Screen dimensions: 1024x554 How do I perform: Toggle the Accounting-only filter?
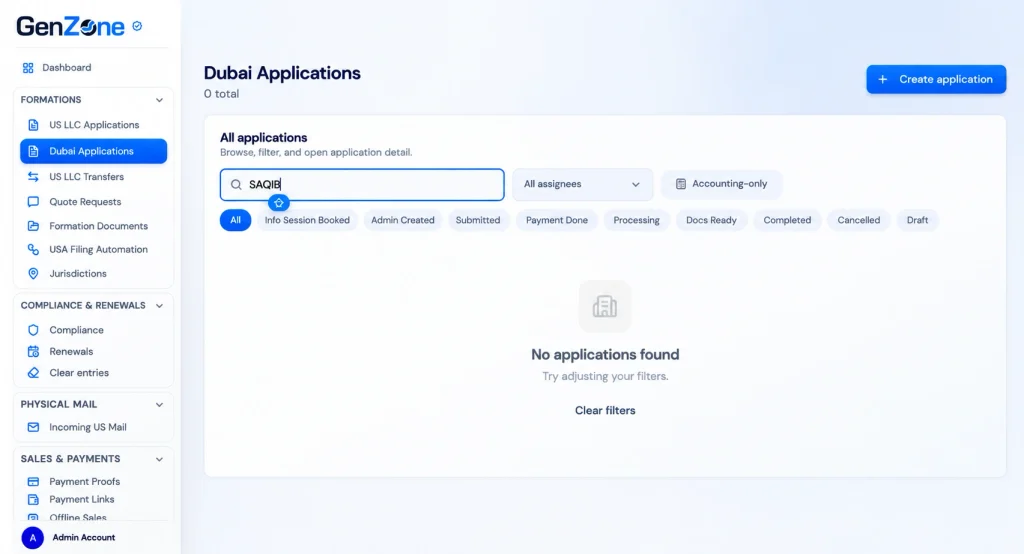722,184
